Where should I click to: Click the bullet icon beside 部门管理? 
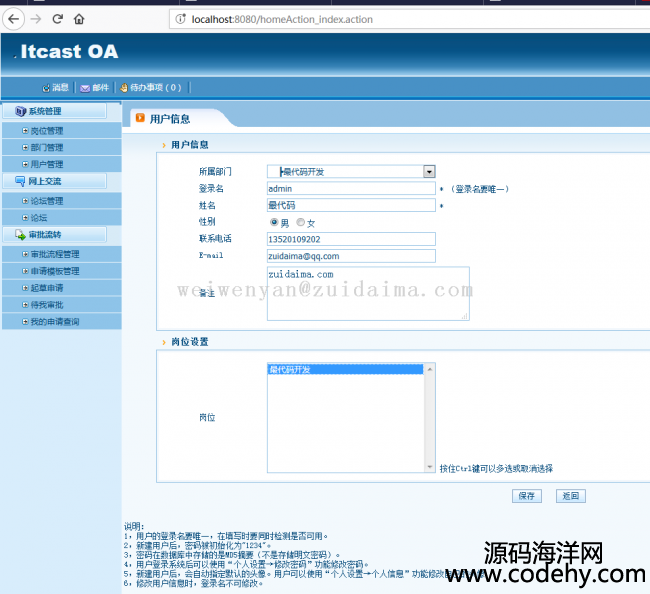[x=25, y=148]
